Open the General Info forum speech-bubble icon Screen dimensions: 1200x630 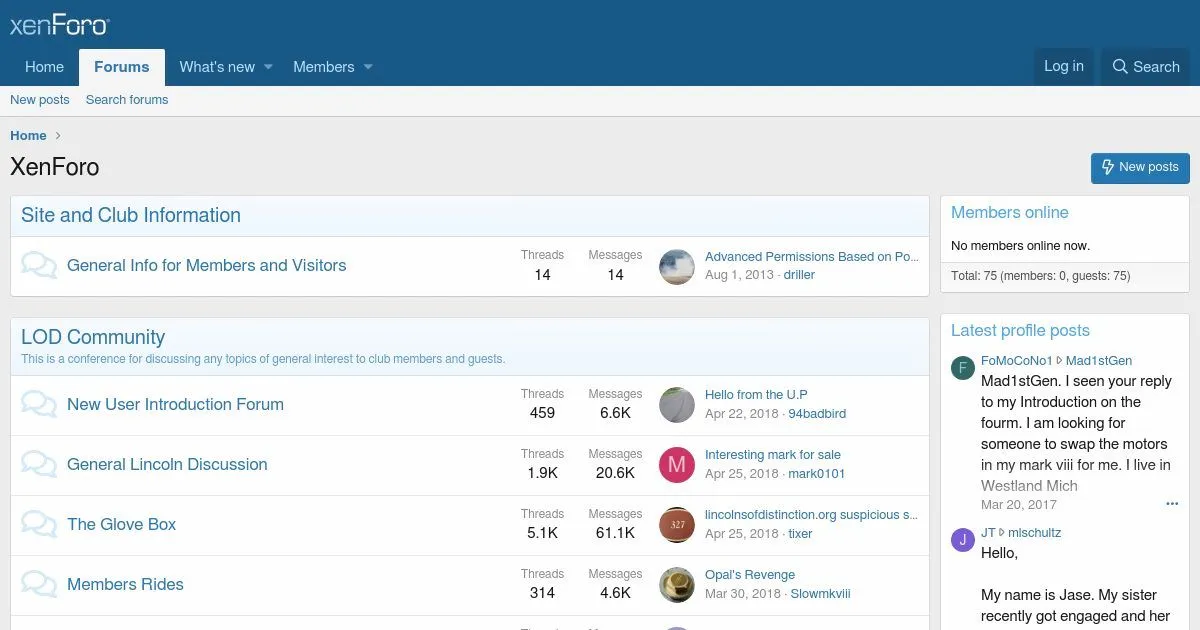click(x=39, y=266)
